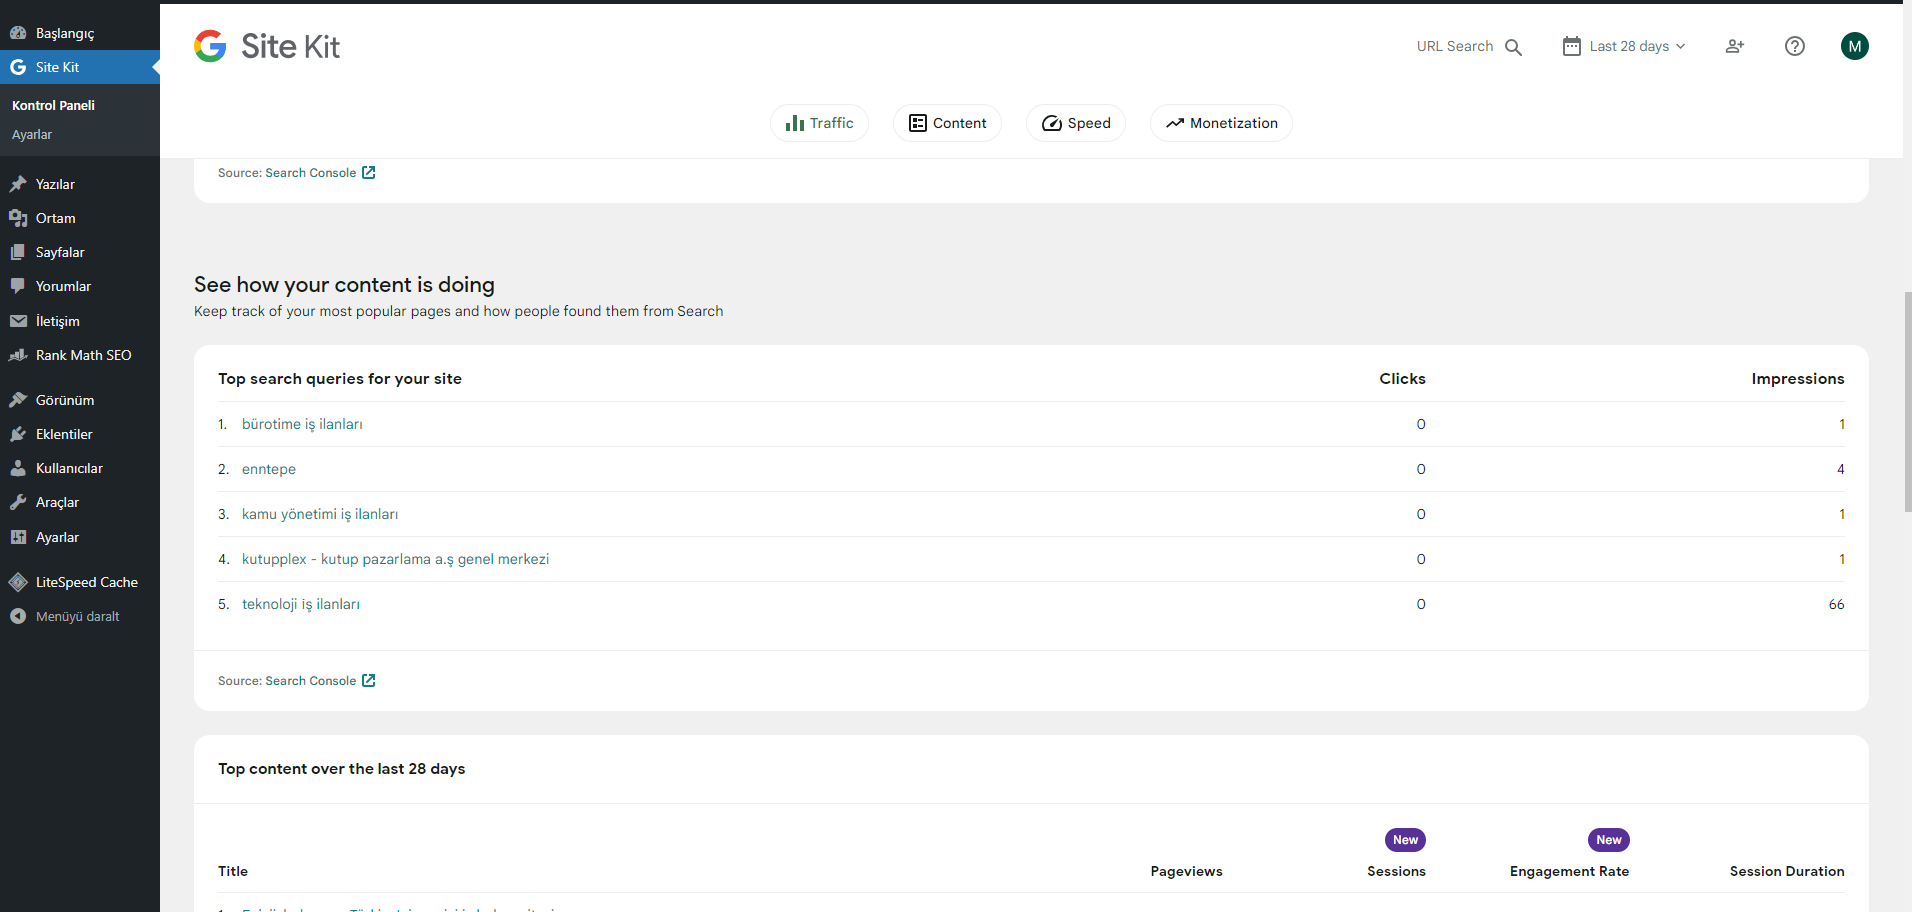This screenshot has height=912, width=1912.
Task: Click the New badge above Sessions
Action: click(x=1406, y=840)
